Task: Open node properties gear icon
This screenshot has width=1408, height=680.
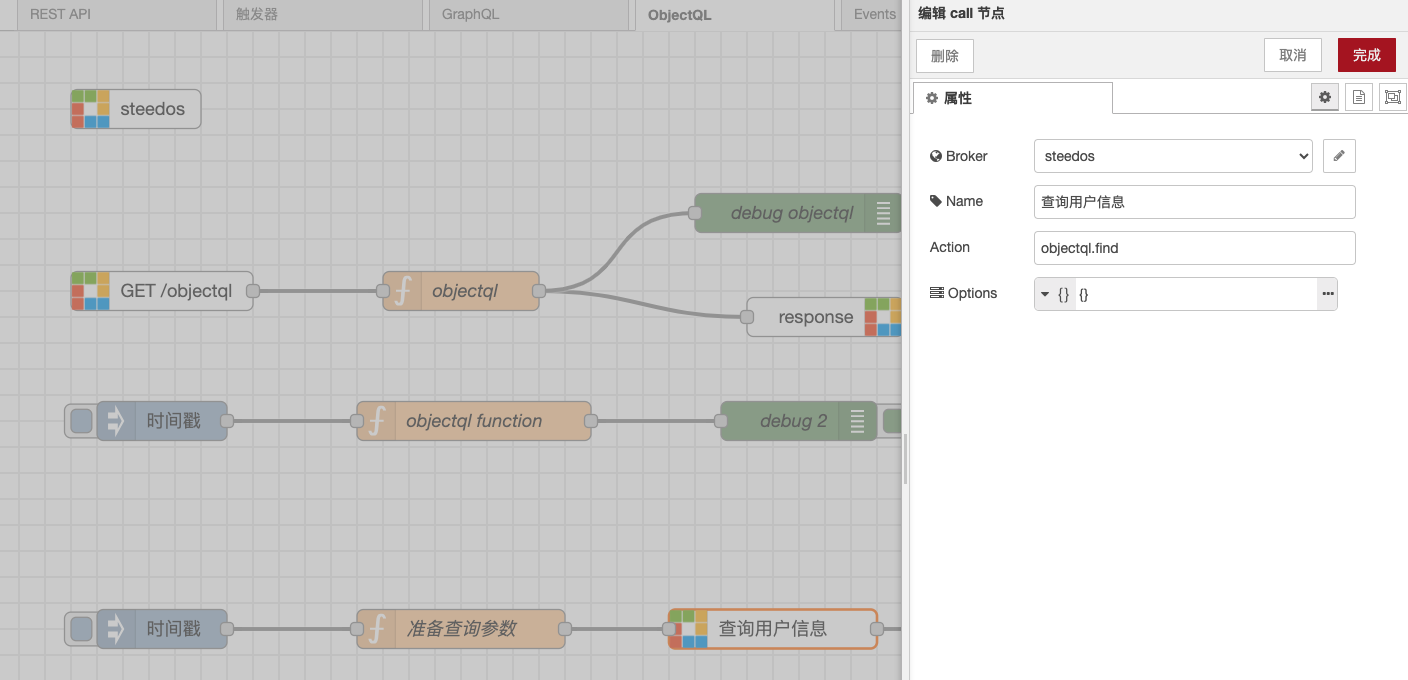Action: tap(1325, 97)
